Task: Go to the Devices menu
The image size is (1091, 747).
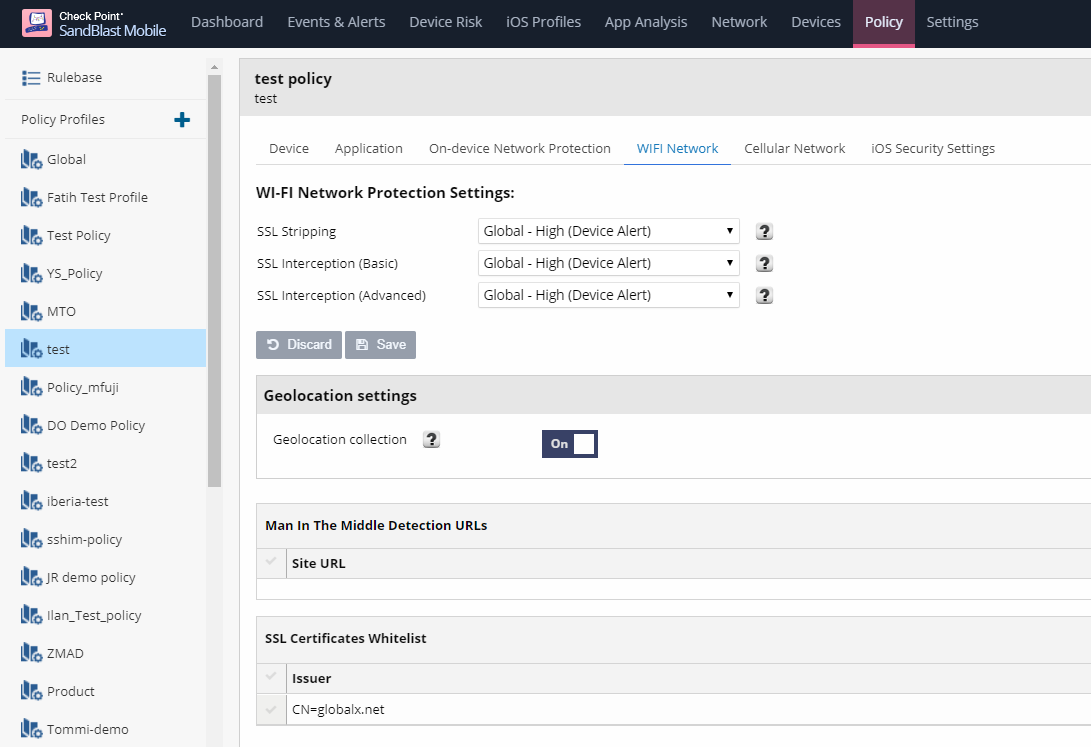Action: click(x=816, y=22)
